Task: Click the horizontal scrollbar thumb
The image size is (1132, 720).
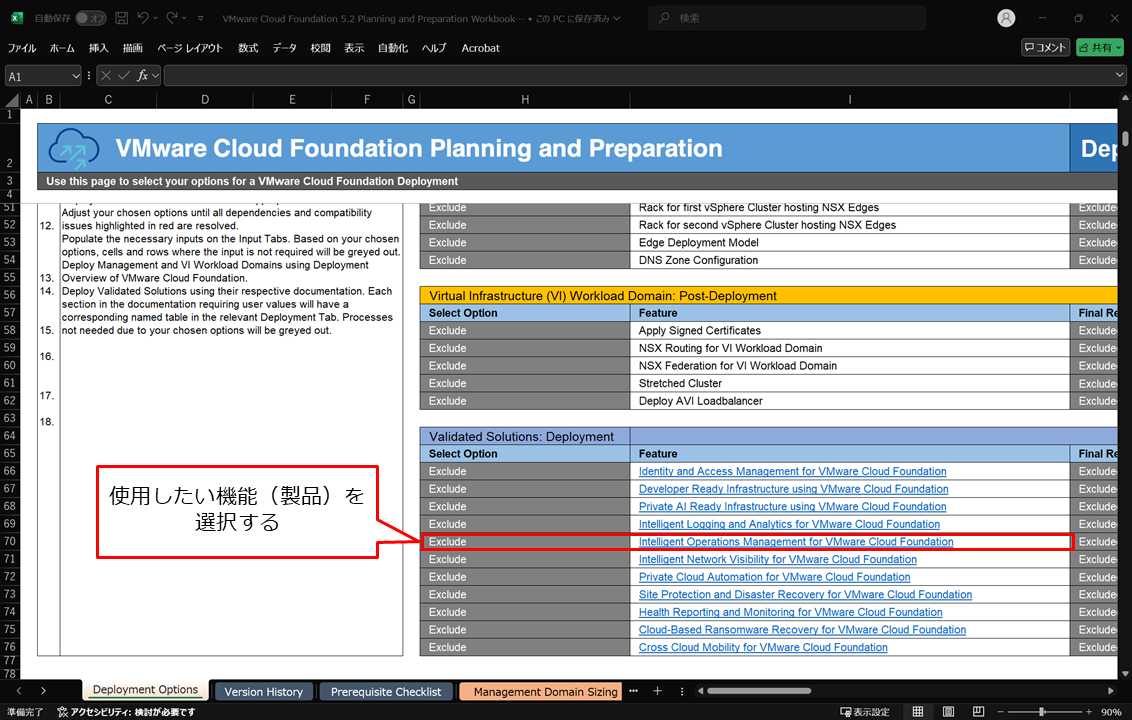Action: click(759, 691)
